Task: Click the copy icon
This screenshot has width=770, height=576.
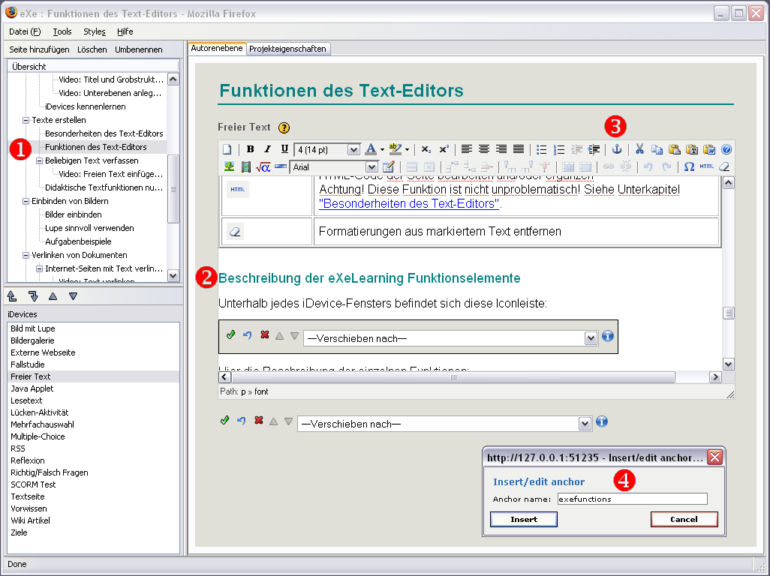Action: (x=657, y=149)
